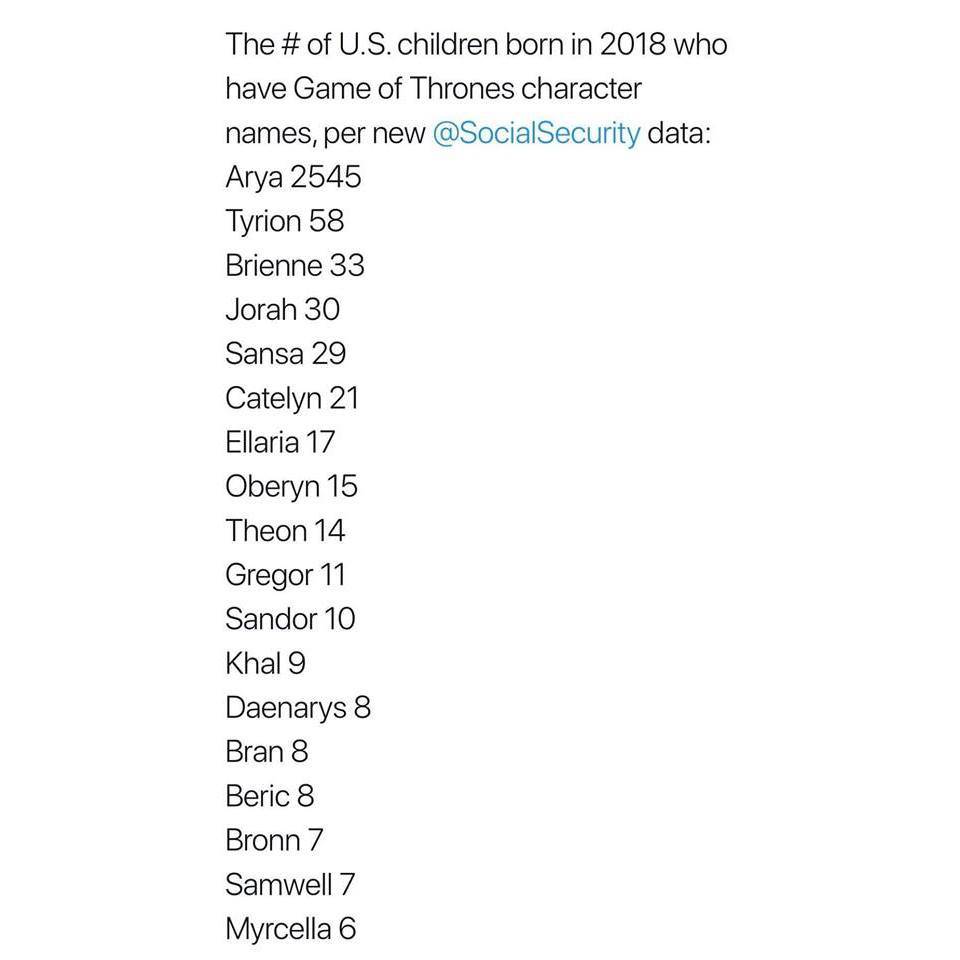Select the 'Tyrion 58' entry
This screenshot has height=960, width=960.
tap(284, 221)
